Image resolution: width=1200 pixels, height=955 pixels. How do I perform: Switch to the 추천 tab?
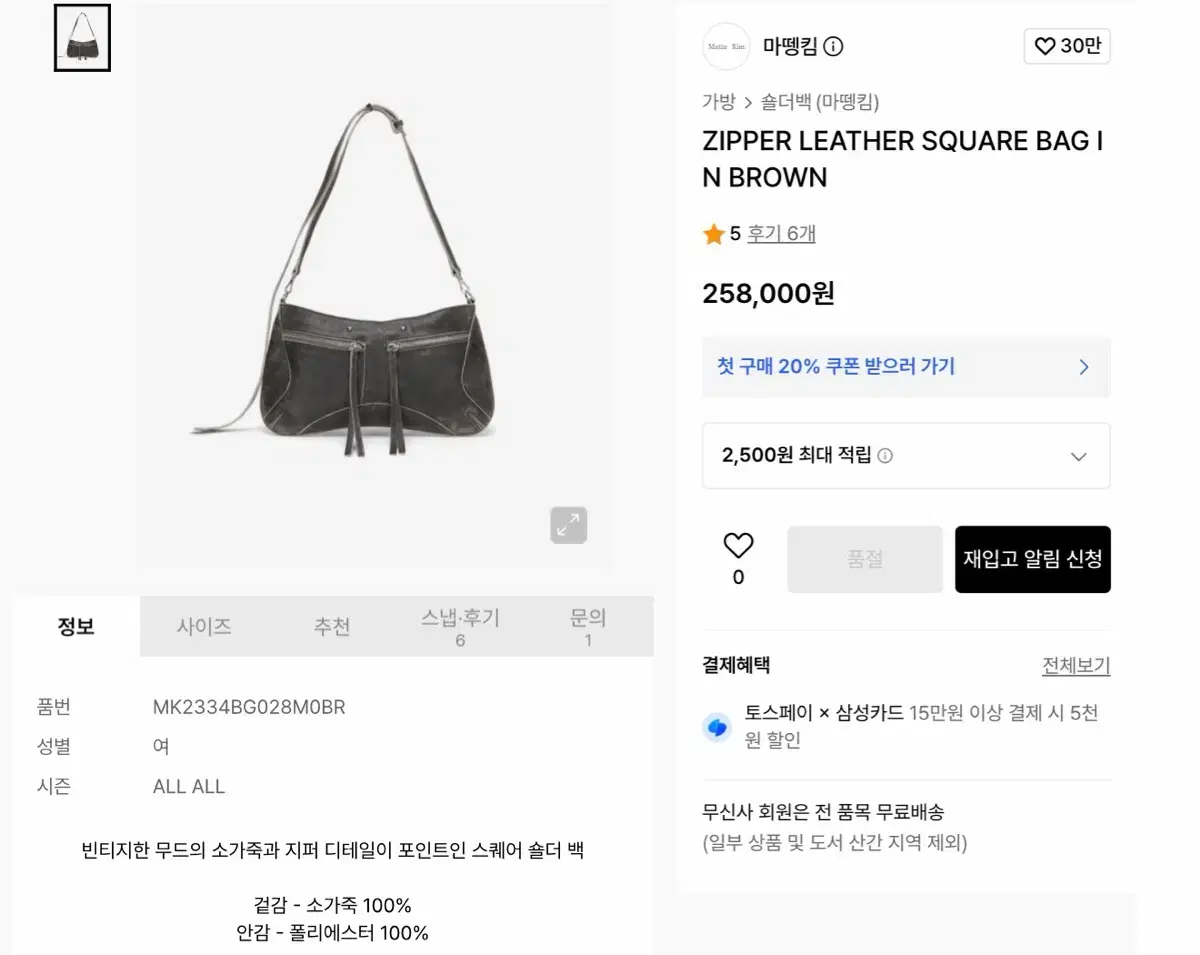pyautogui.click(x=332, y=627)
